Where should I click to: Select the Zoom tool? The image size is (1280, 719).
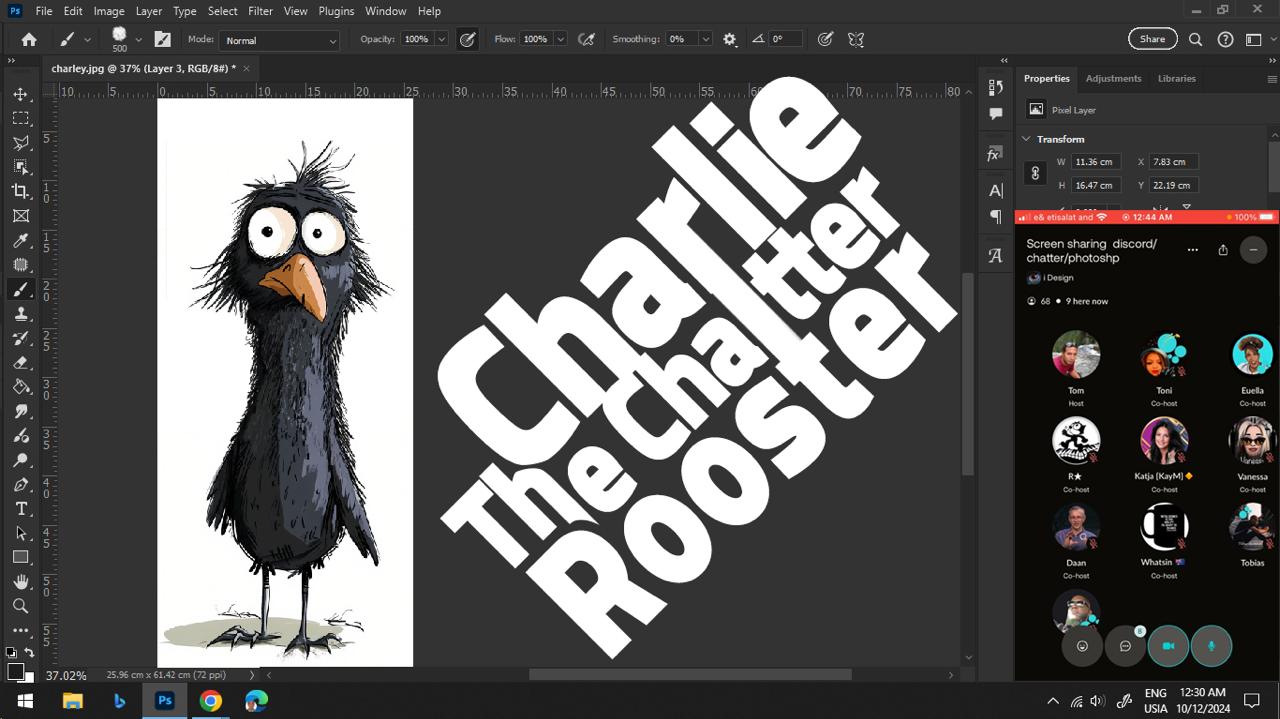click(21, 606)
